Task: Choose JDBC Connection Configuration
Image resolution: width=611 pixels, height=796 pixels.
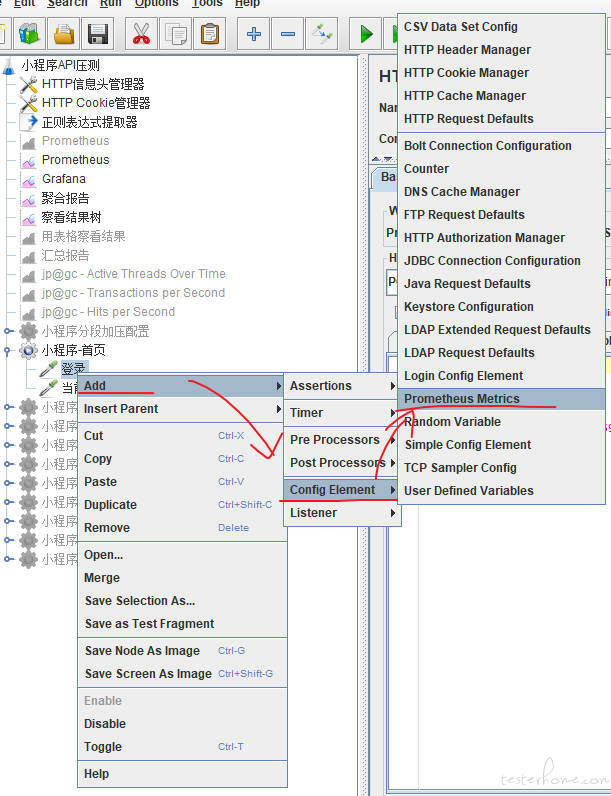Action: pos(501,261)
